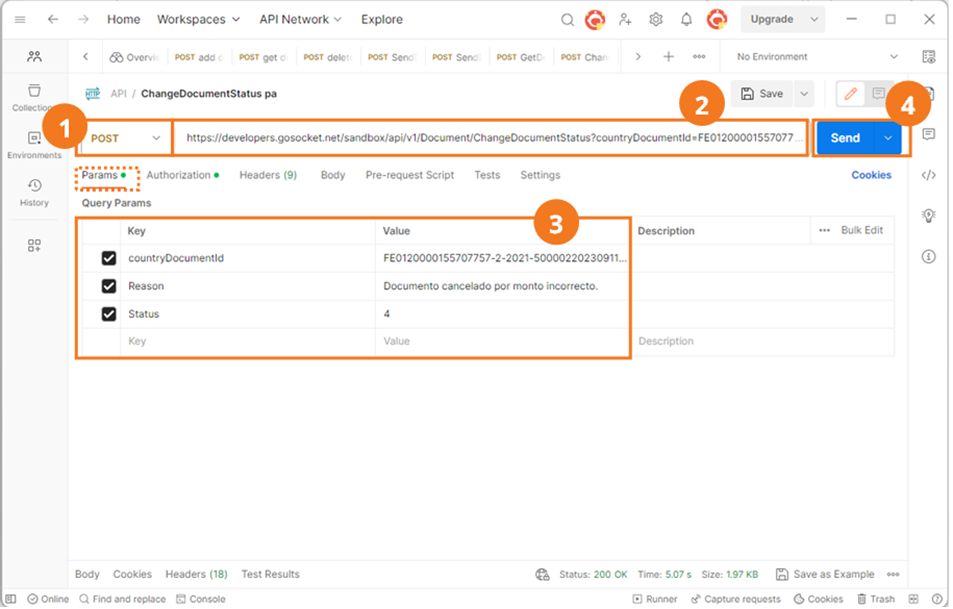Click the Upgrade button
Viewport: 953px width, 609px height.
point(772,19)
